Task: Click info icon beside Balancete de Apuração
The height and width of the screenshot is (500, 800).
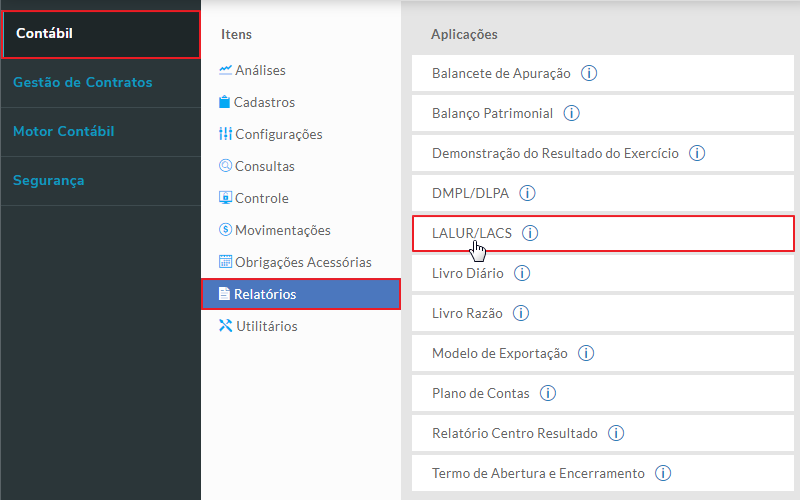Action: [589, 73]
